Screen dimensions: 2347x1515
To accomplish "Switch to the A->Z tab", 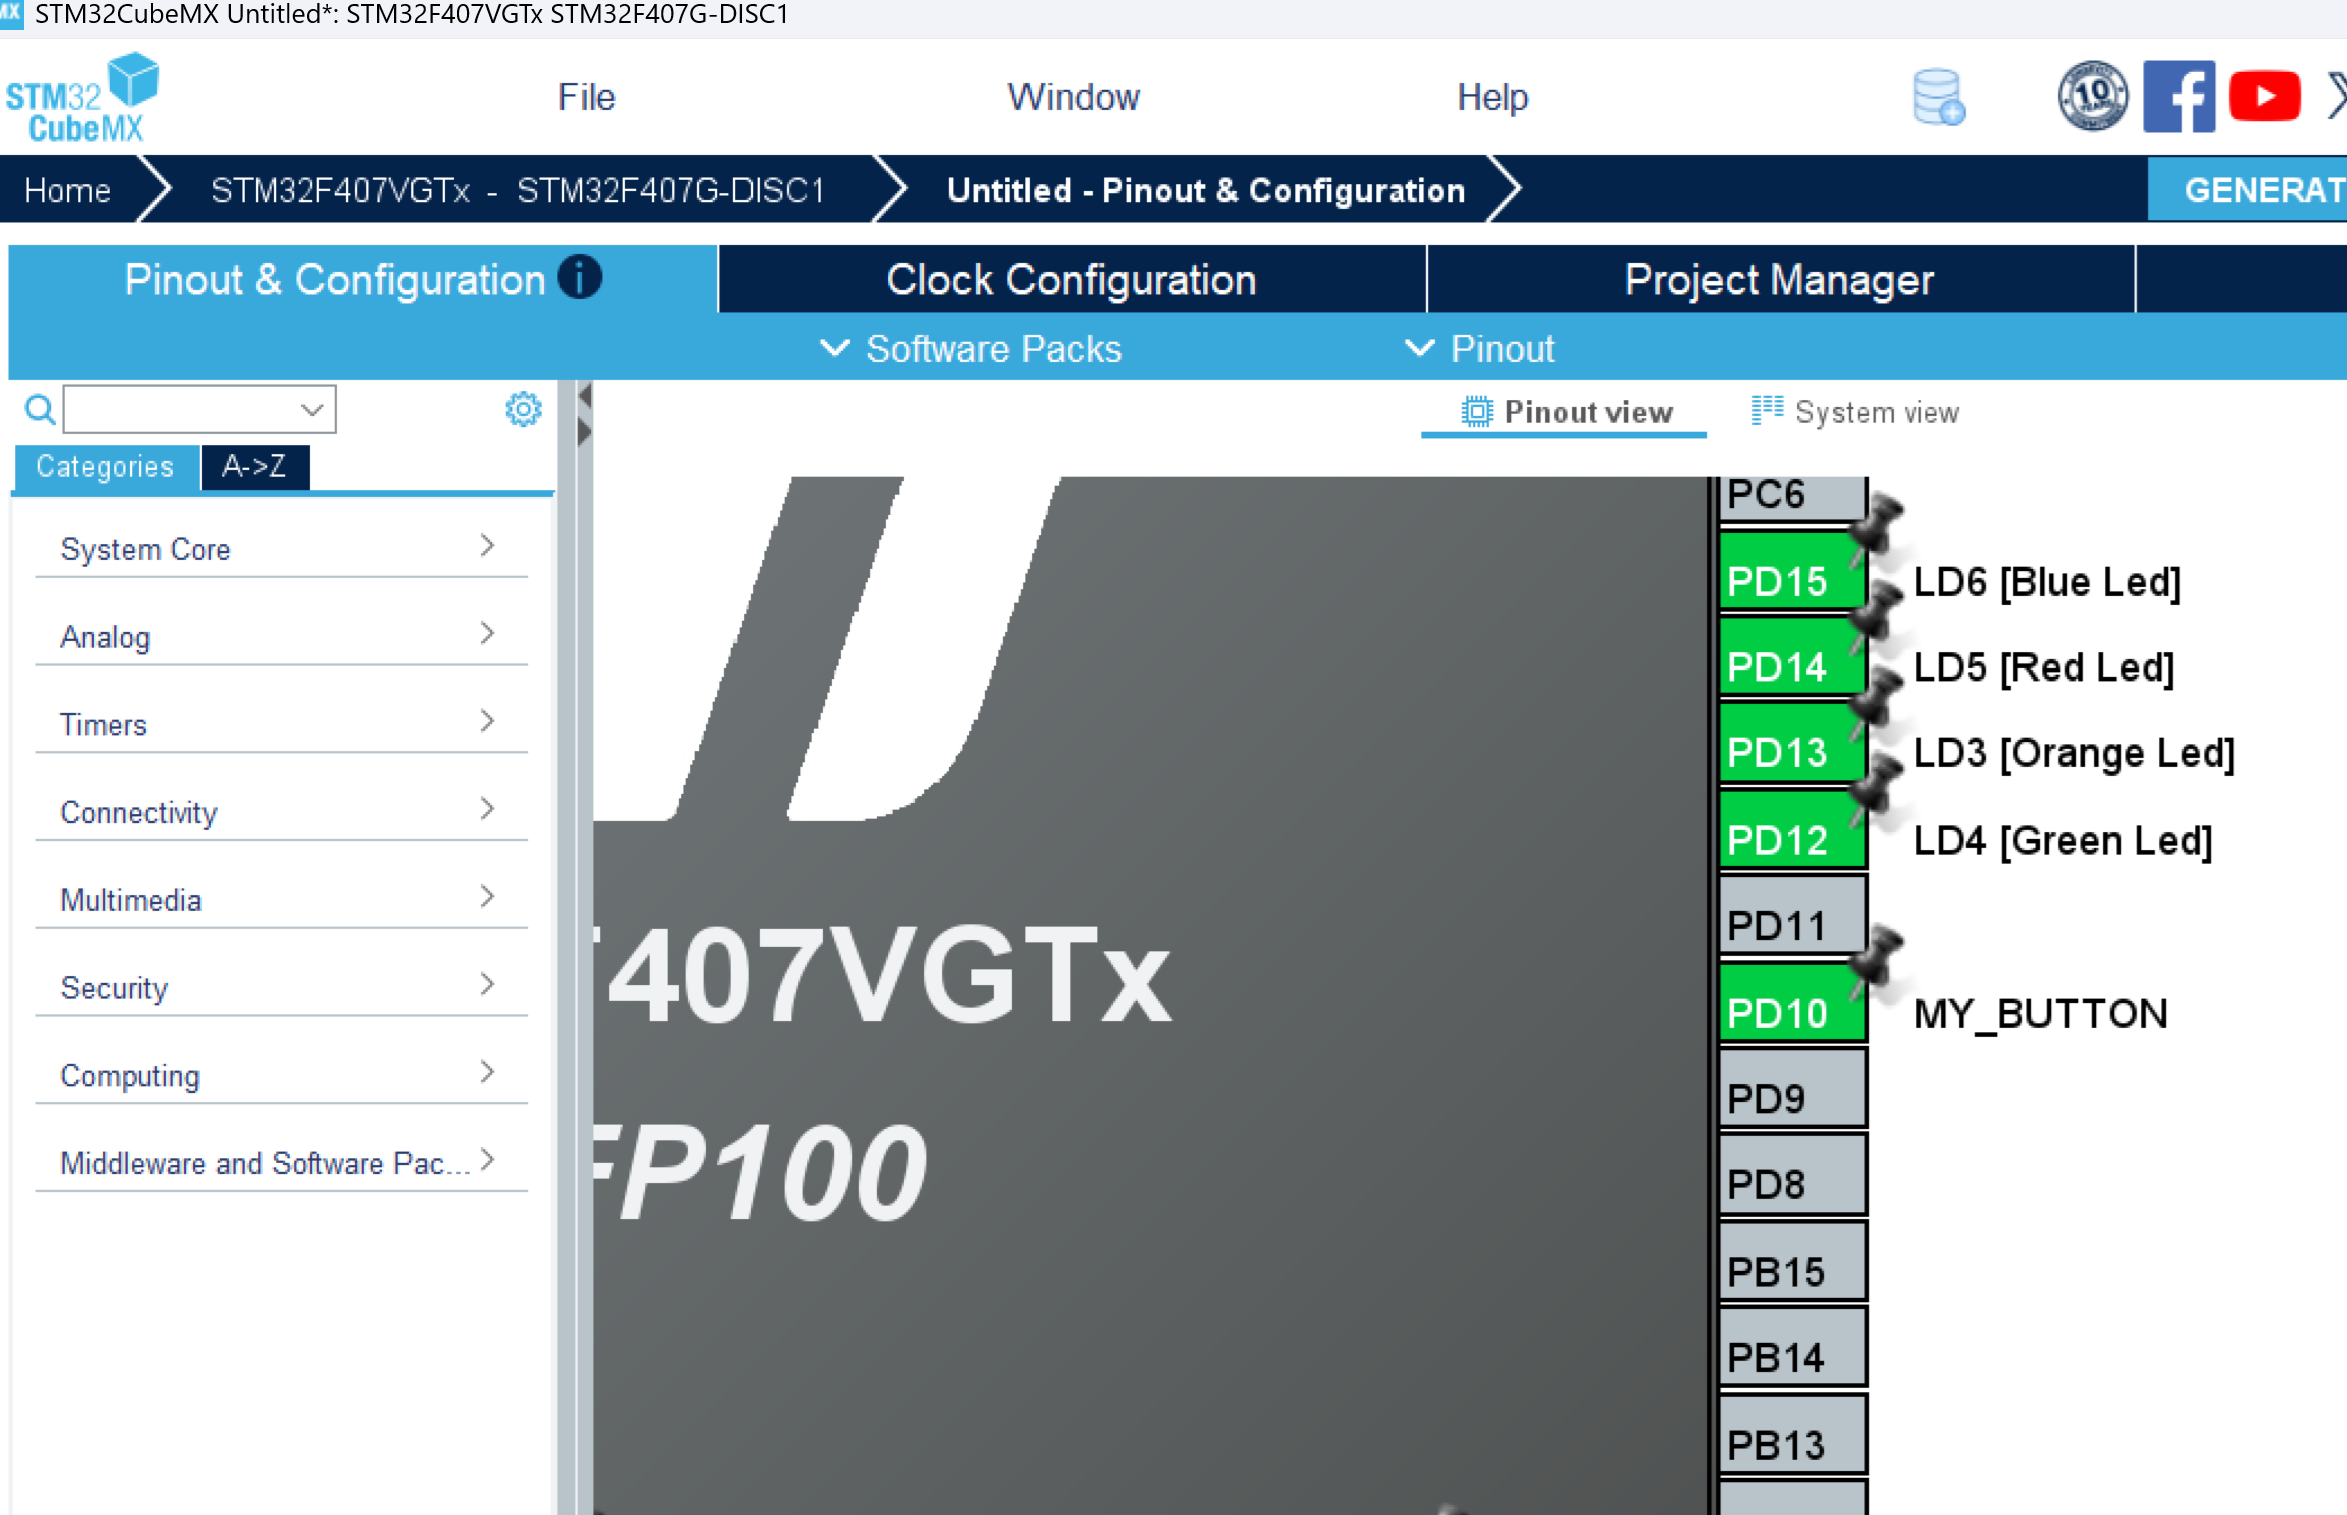I will click(255, 467).
